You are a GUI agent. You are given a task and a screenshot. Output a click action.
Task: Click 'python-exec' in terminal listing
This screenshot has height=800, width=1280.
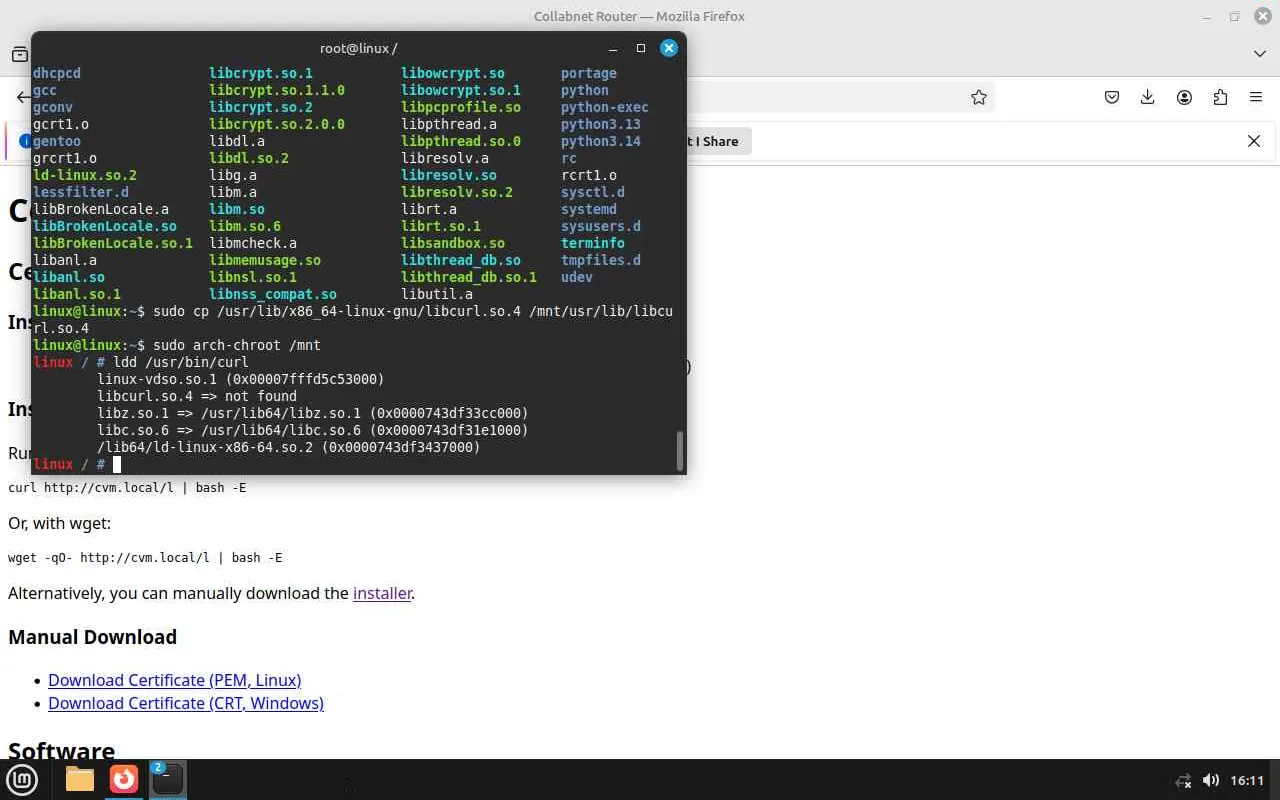click(x=605, y=107)
